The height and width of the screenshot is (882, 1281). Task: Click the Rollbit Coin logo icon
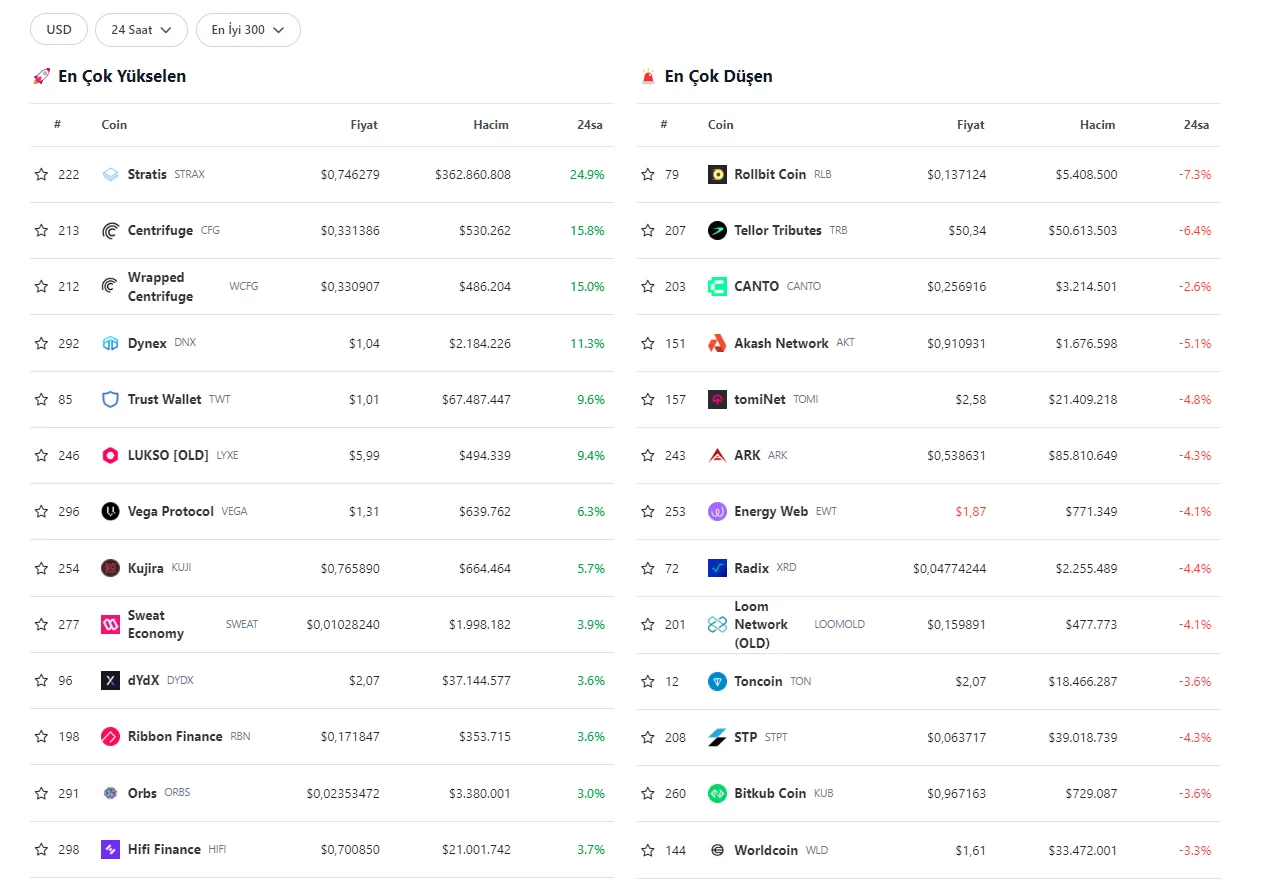(x=717, y=175)
